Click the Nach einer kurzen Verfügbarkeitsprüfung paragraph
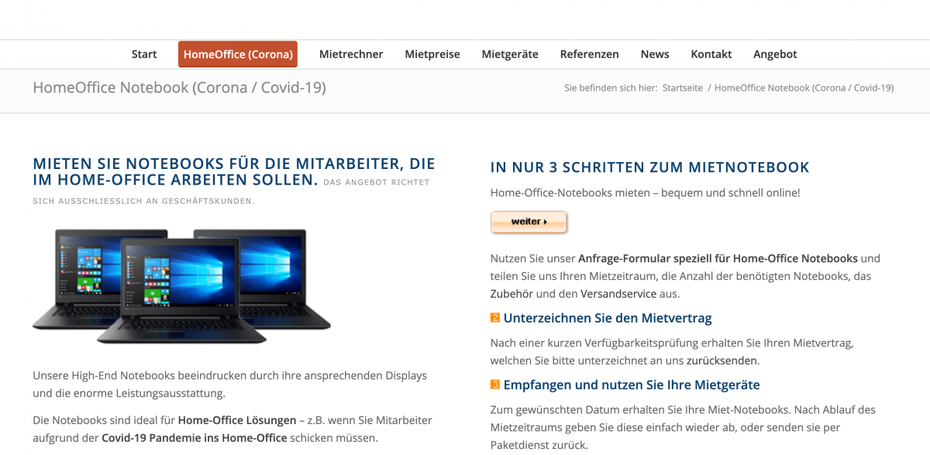The width and height of the screenshot is (930, 455). pos(672,351)
